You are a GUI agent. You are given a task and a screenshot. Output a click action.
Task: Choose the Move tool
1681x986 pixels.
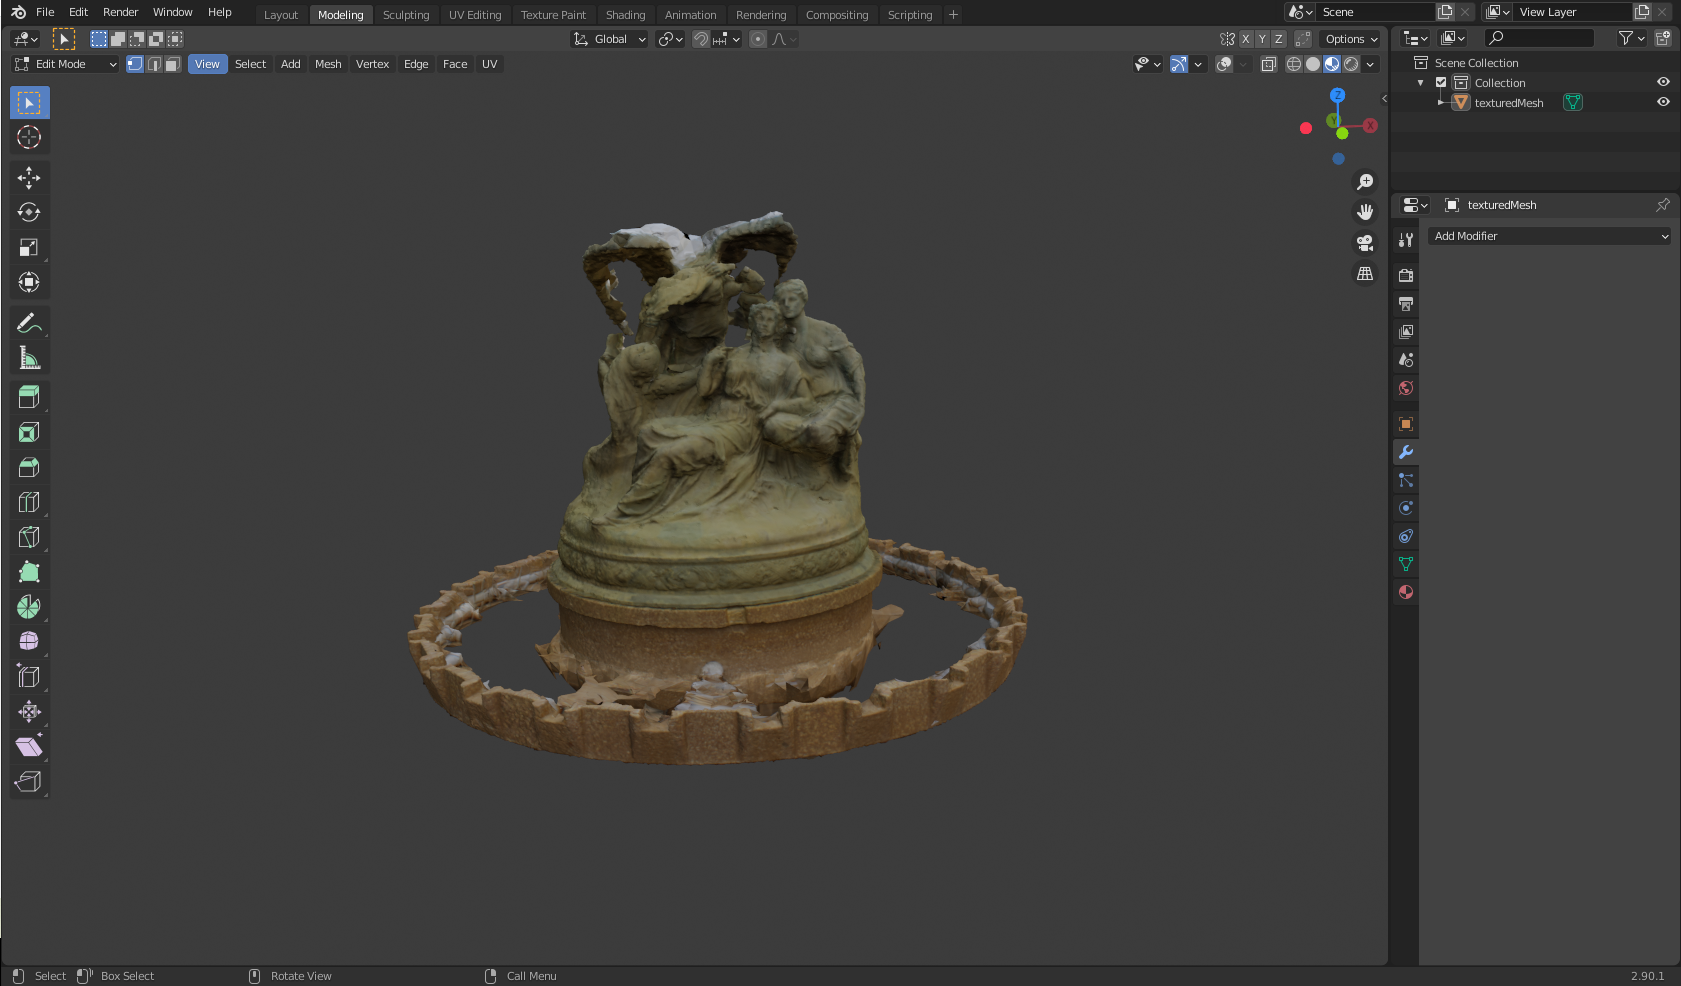(29, 178)
